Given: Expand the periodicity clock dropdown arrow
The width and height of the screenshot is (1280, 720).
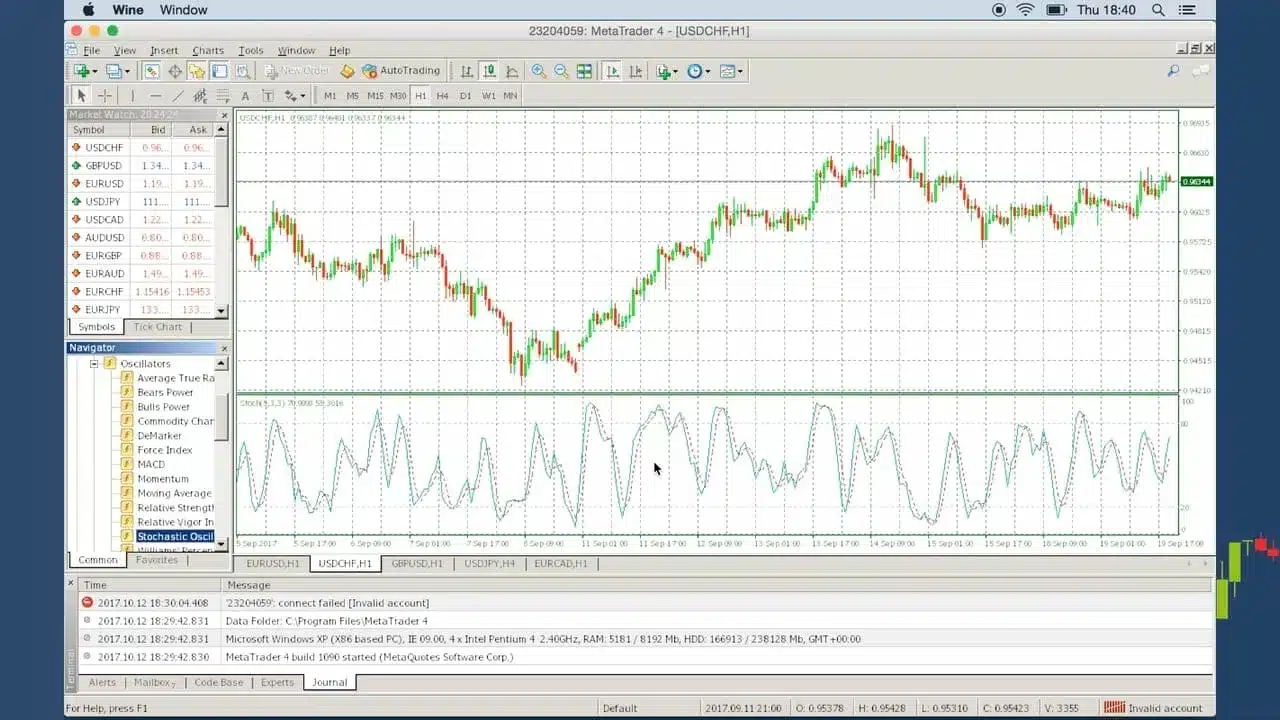Looking at the screenshot, I should click(708, 71).
